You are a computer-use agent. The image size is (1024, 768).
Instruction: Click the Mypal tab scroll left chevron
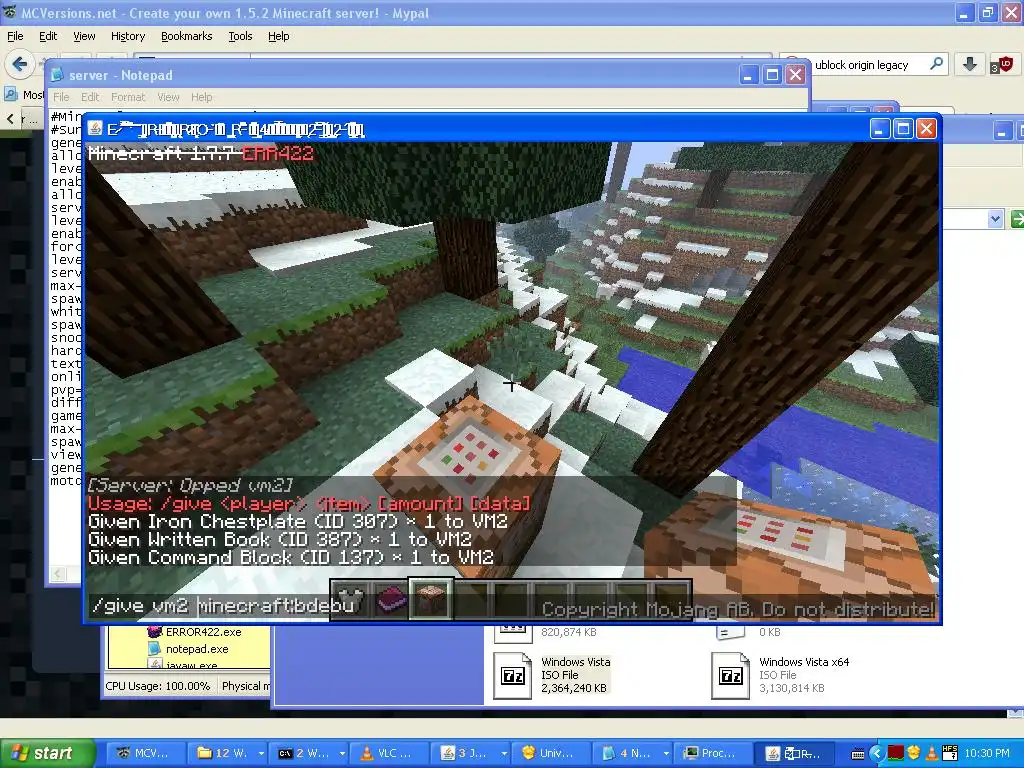tap(10, 118)
